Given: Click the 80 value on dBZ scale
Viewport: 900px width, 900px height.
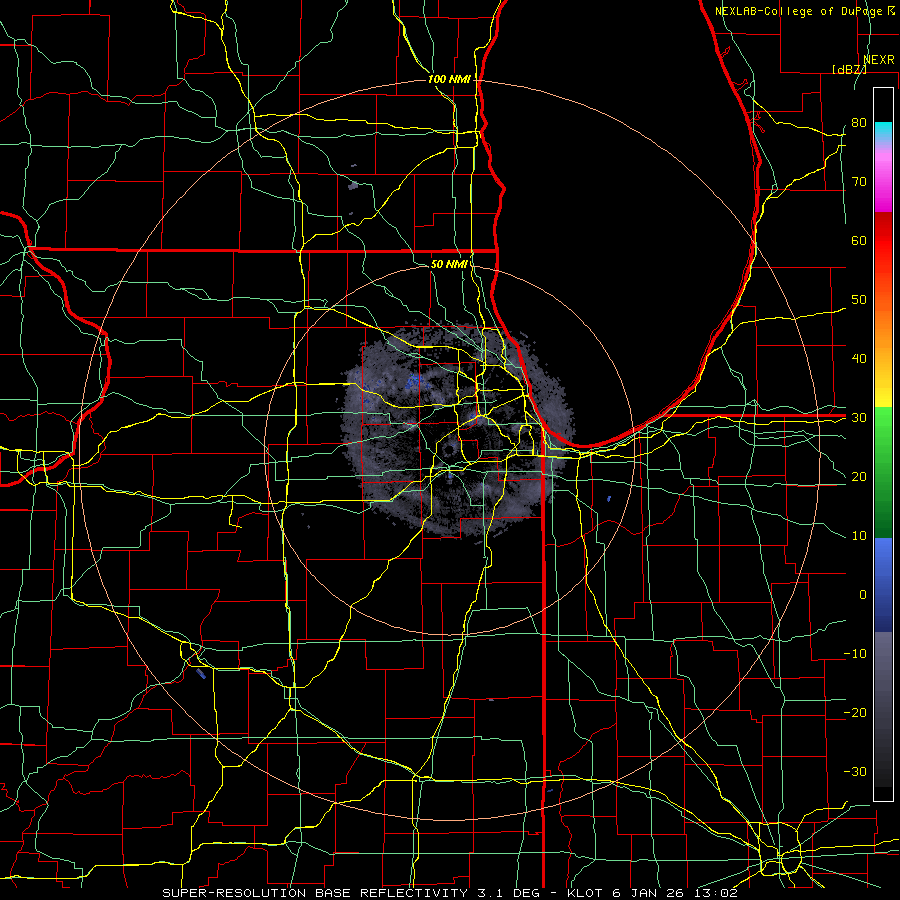Looking at the screenshot, I should click(859, 122).
